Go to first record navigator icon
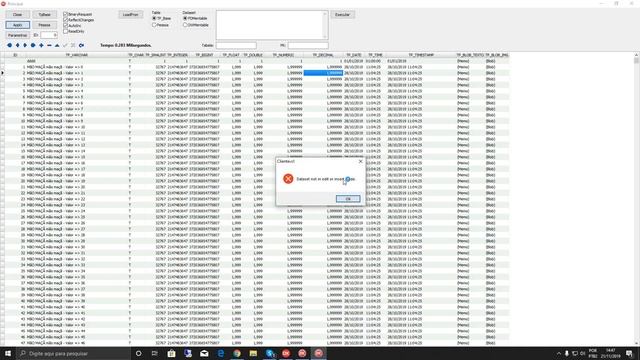This screenshot has height=360, width=640. point(9,45)
